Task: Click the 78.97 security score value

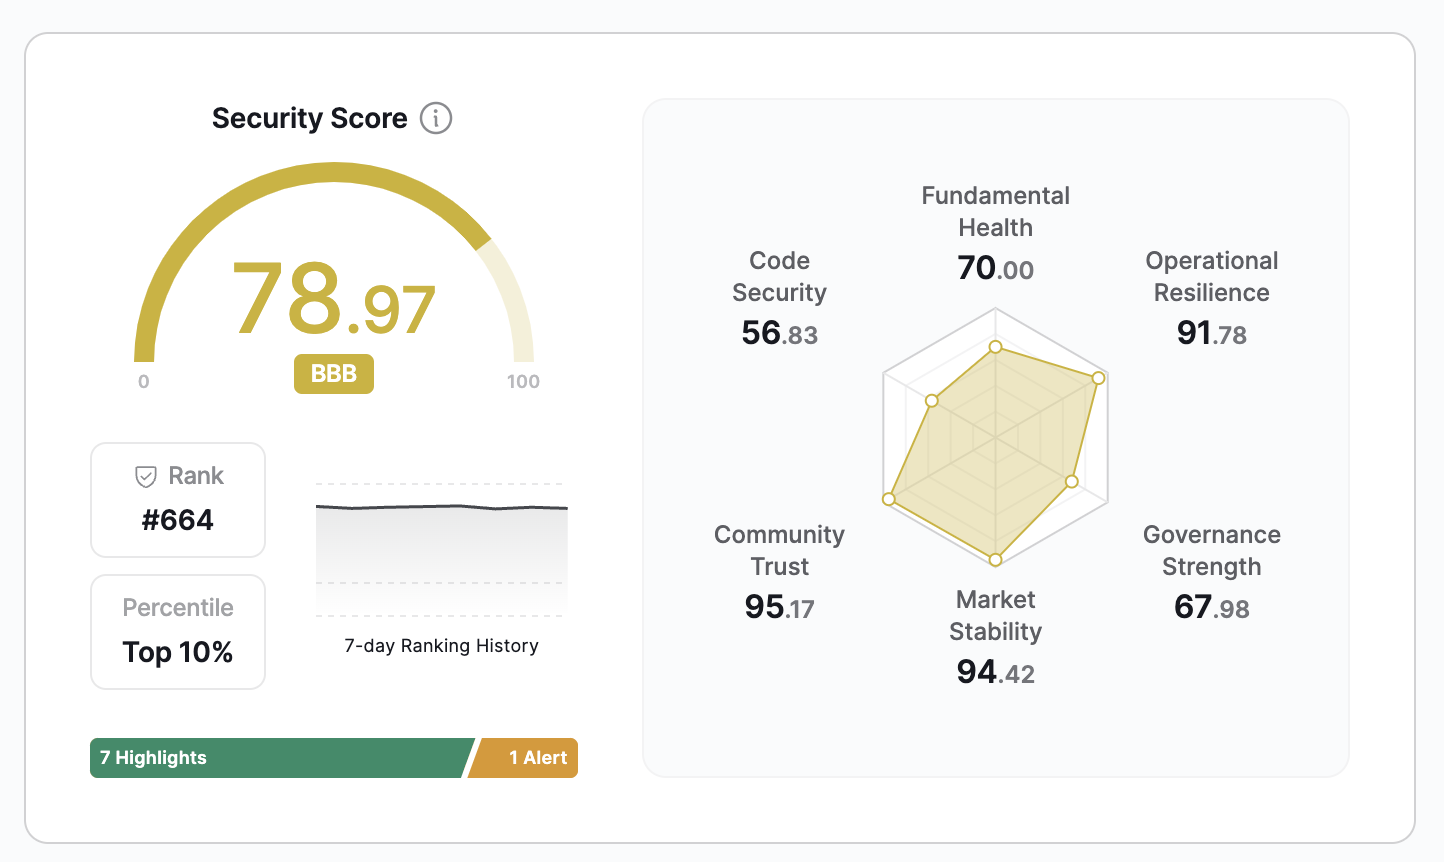Action: [x=334, y=299]
